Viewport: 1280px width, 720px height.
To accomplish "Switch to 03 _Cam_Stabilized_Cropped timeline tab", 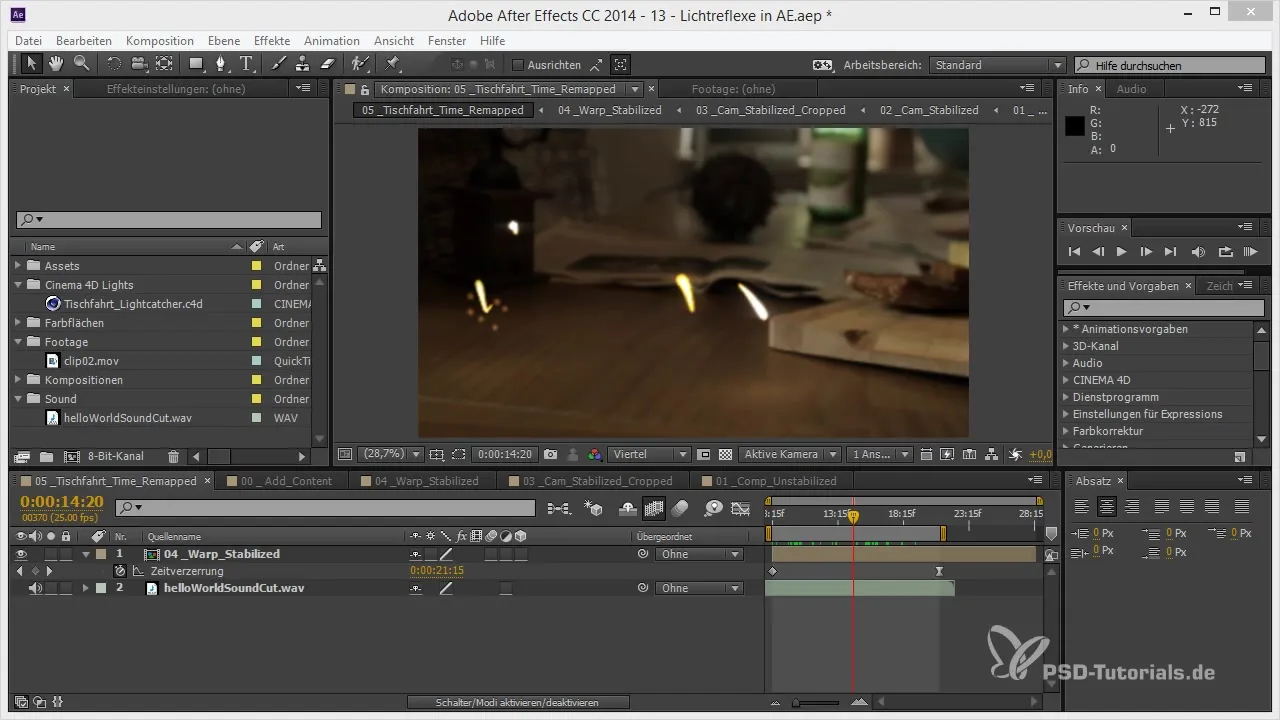I will pyautogui.click(x=598, y=481).
